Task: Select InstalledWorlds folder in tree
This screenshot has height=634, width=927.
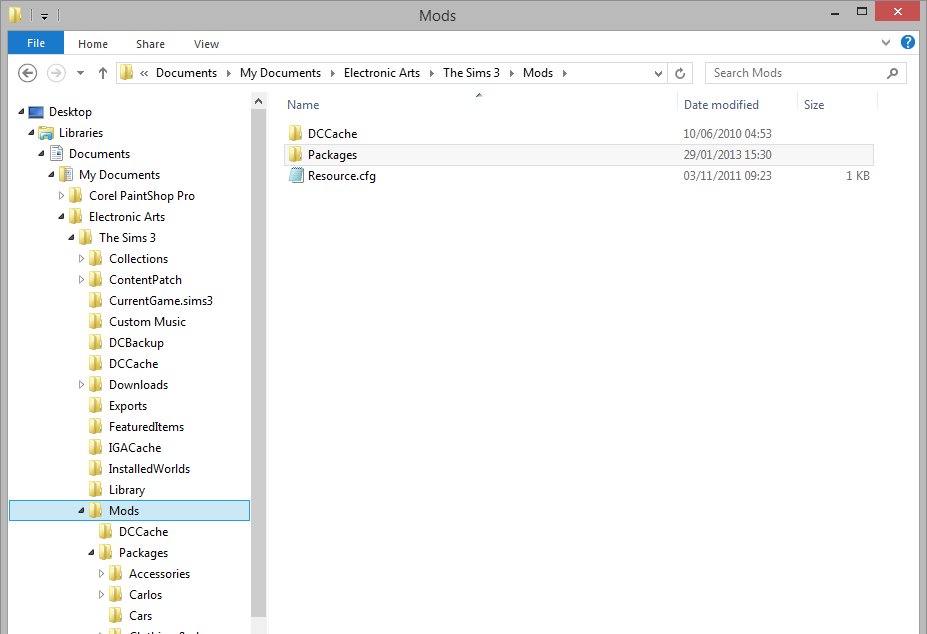Action: (x=149, y=468)
